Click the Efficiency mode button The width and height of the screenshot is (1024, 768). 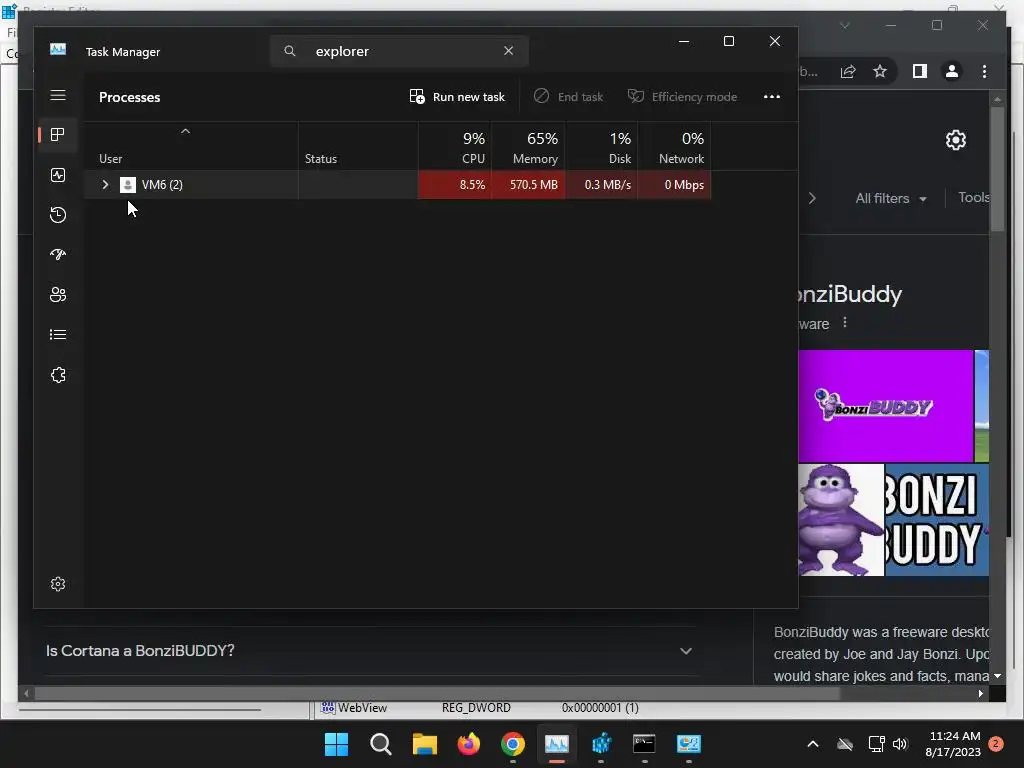(x=682, y=97)
